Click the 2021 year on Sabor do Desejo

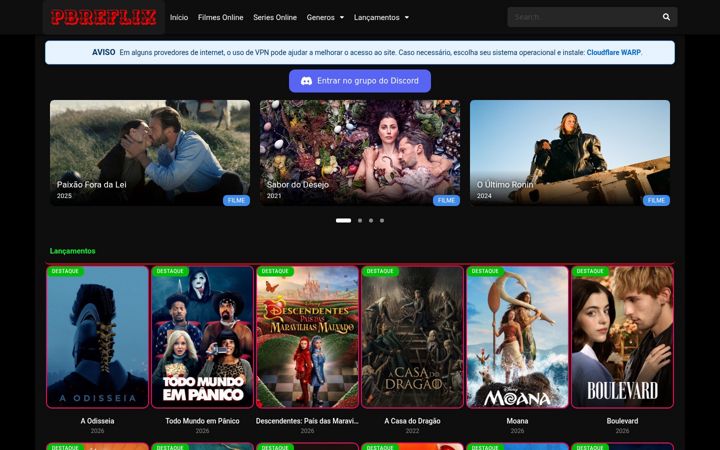point(274,196)
